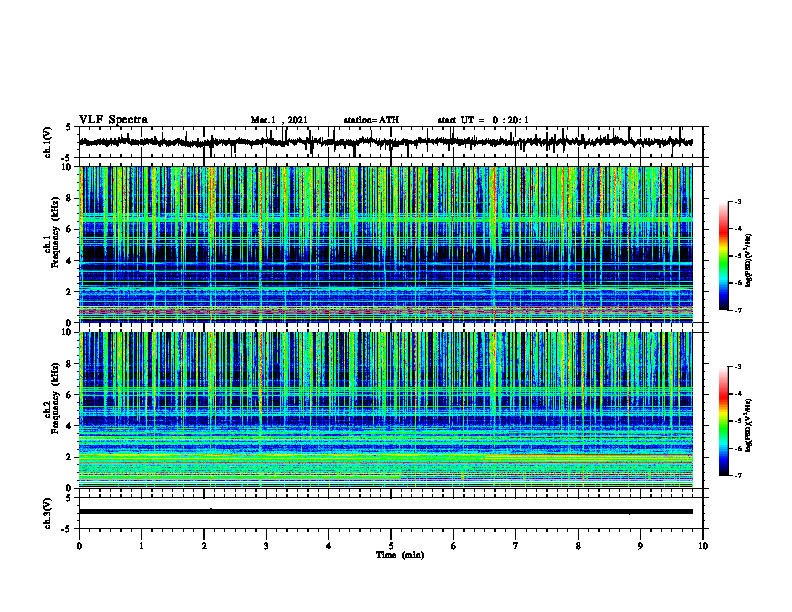This screenshot has width=792, height=612.
Task: Click time axis tick label "8"
Action: (578, 546)
